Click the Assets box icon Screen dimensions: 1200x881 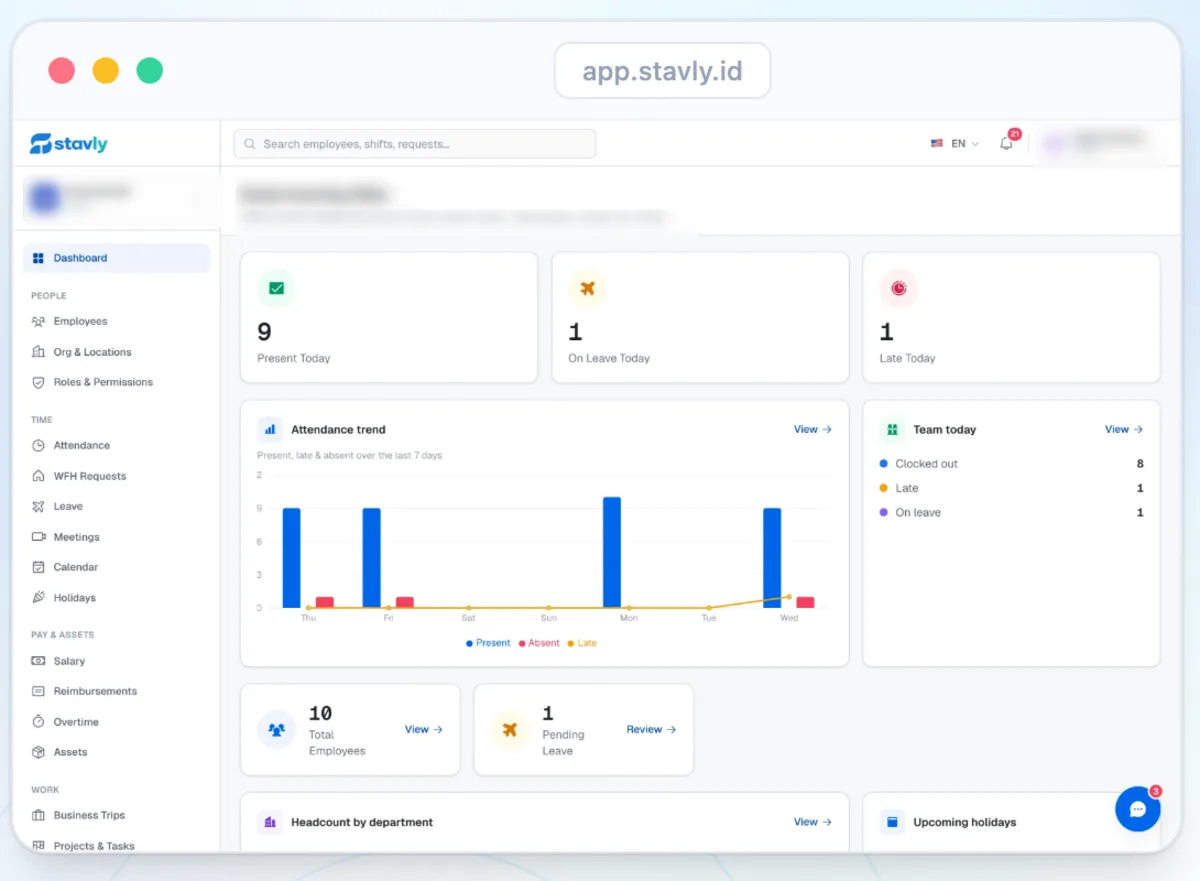pyautogui.click(x=38, y=752)
